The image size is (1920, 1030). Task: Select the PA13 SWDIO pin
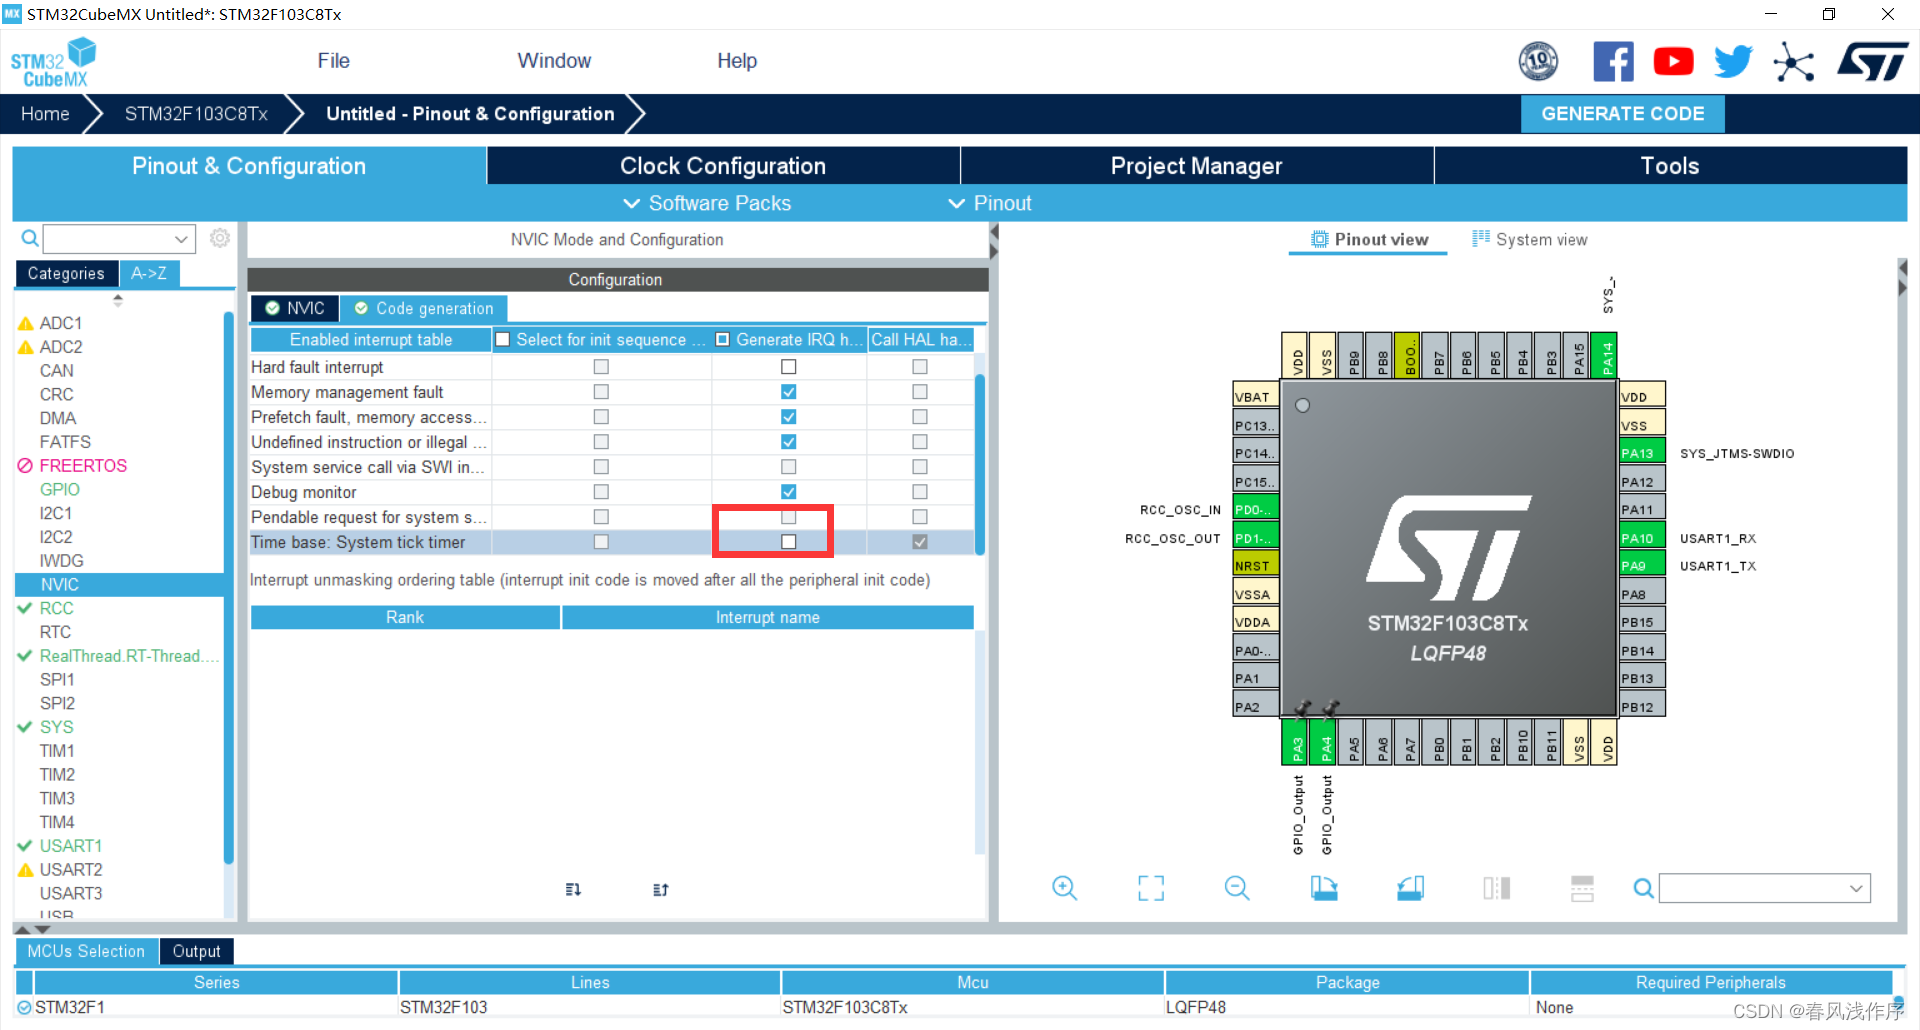point(1642,453)
